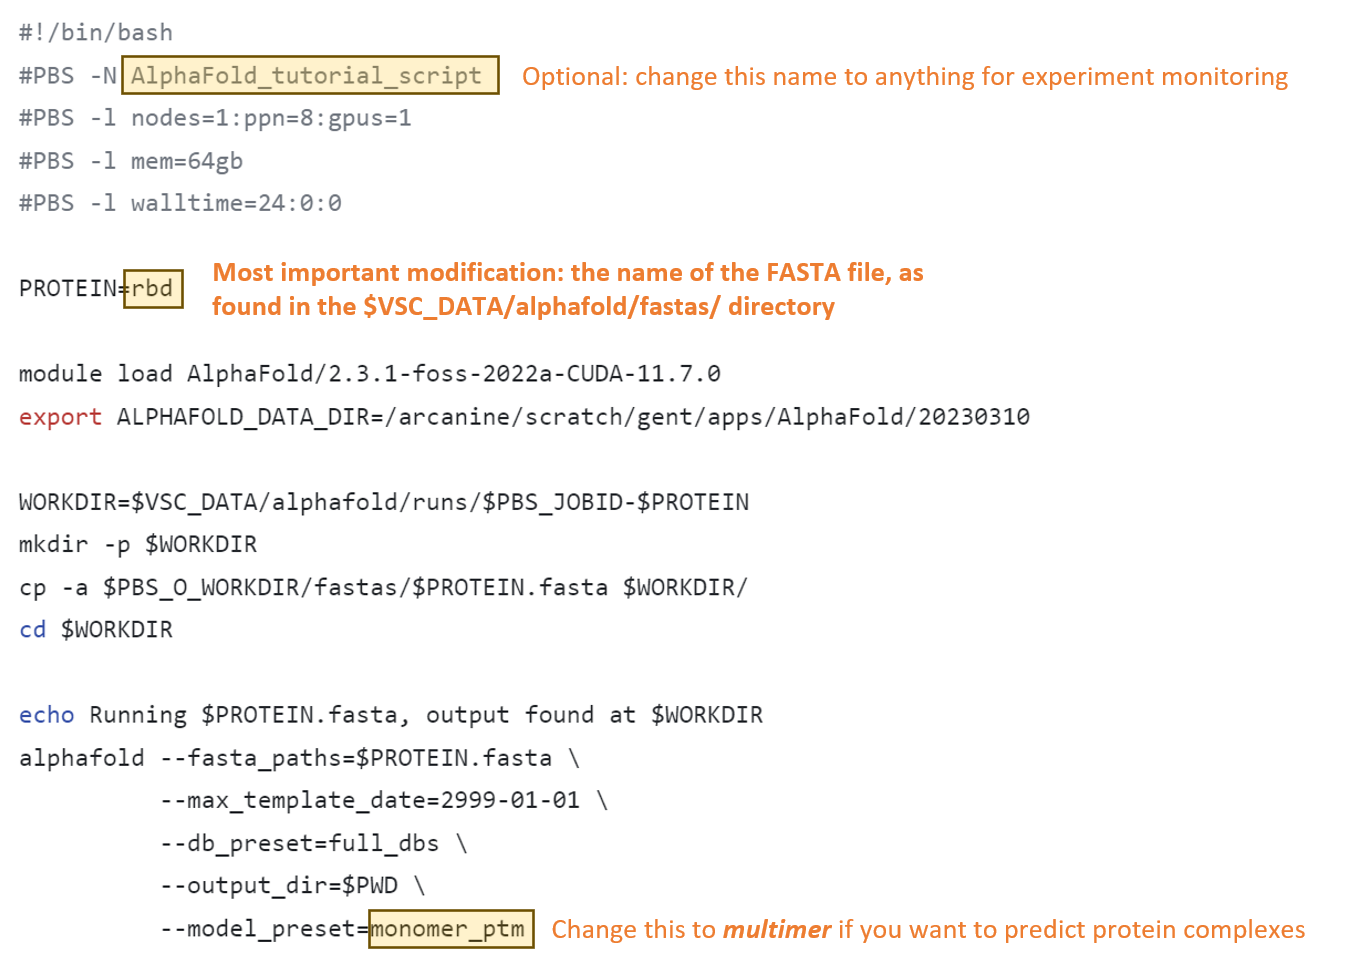Click the cp -a fasta copy command

coord(383,588)
